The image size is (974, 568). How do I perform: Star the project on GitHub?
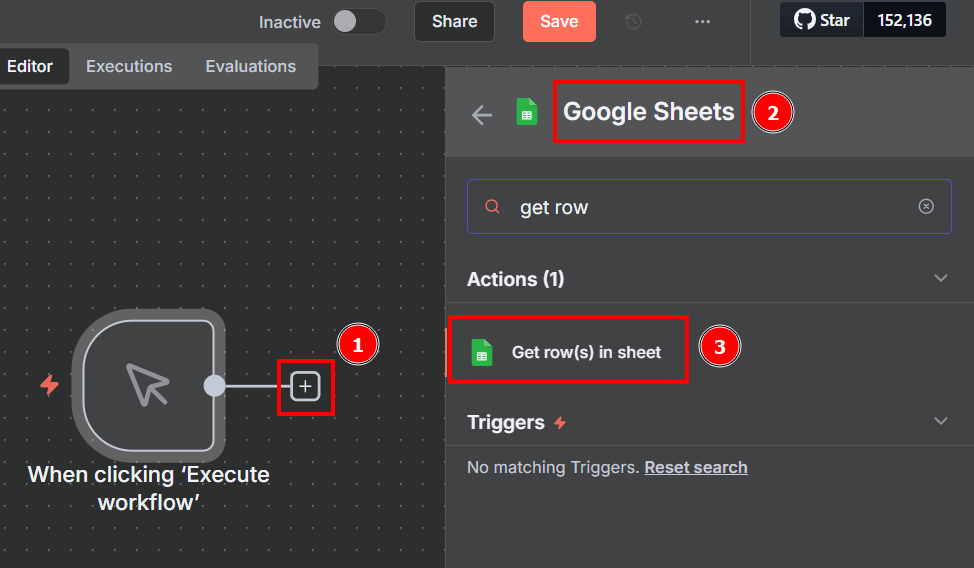(821, 20)
